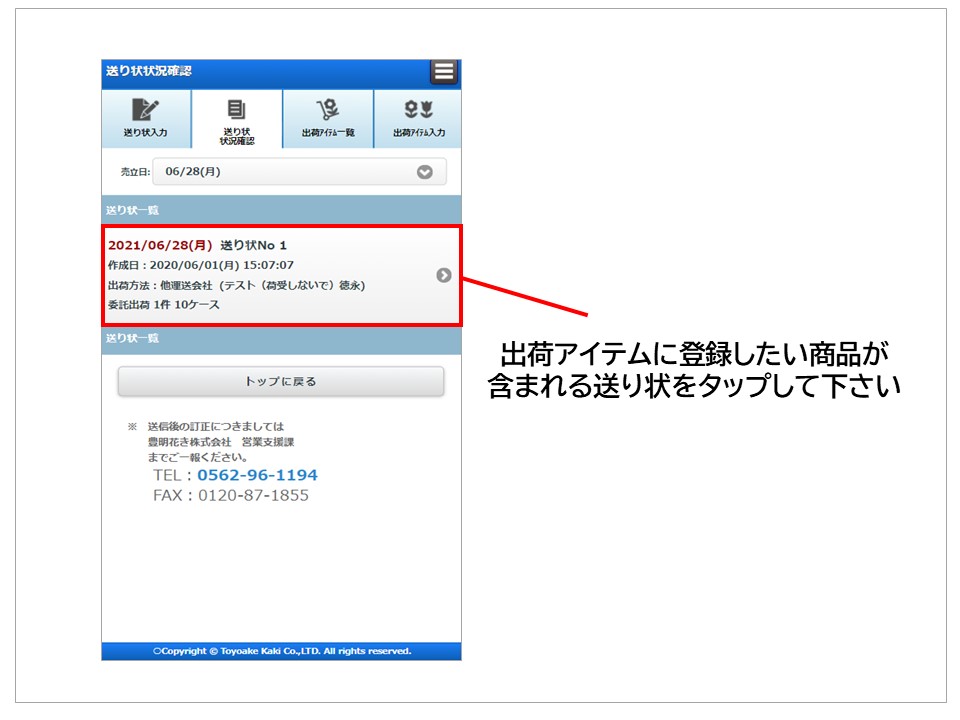Tap the 2021/06/28(月) 送り状No 1 heading
The height and width of the screenshot is (720, 960).
(x=197, y=245)
